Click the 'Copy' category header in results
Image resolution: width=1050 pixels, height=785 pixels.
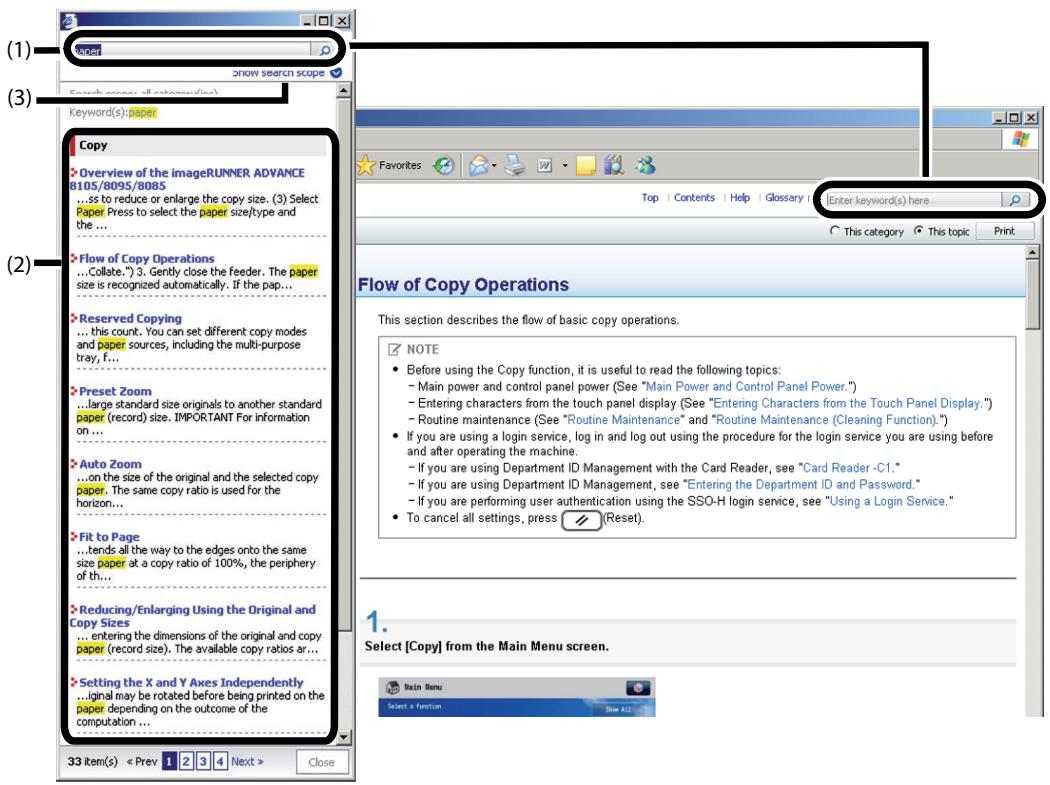[198, 145]
